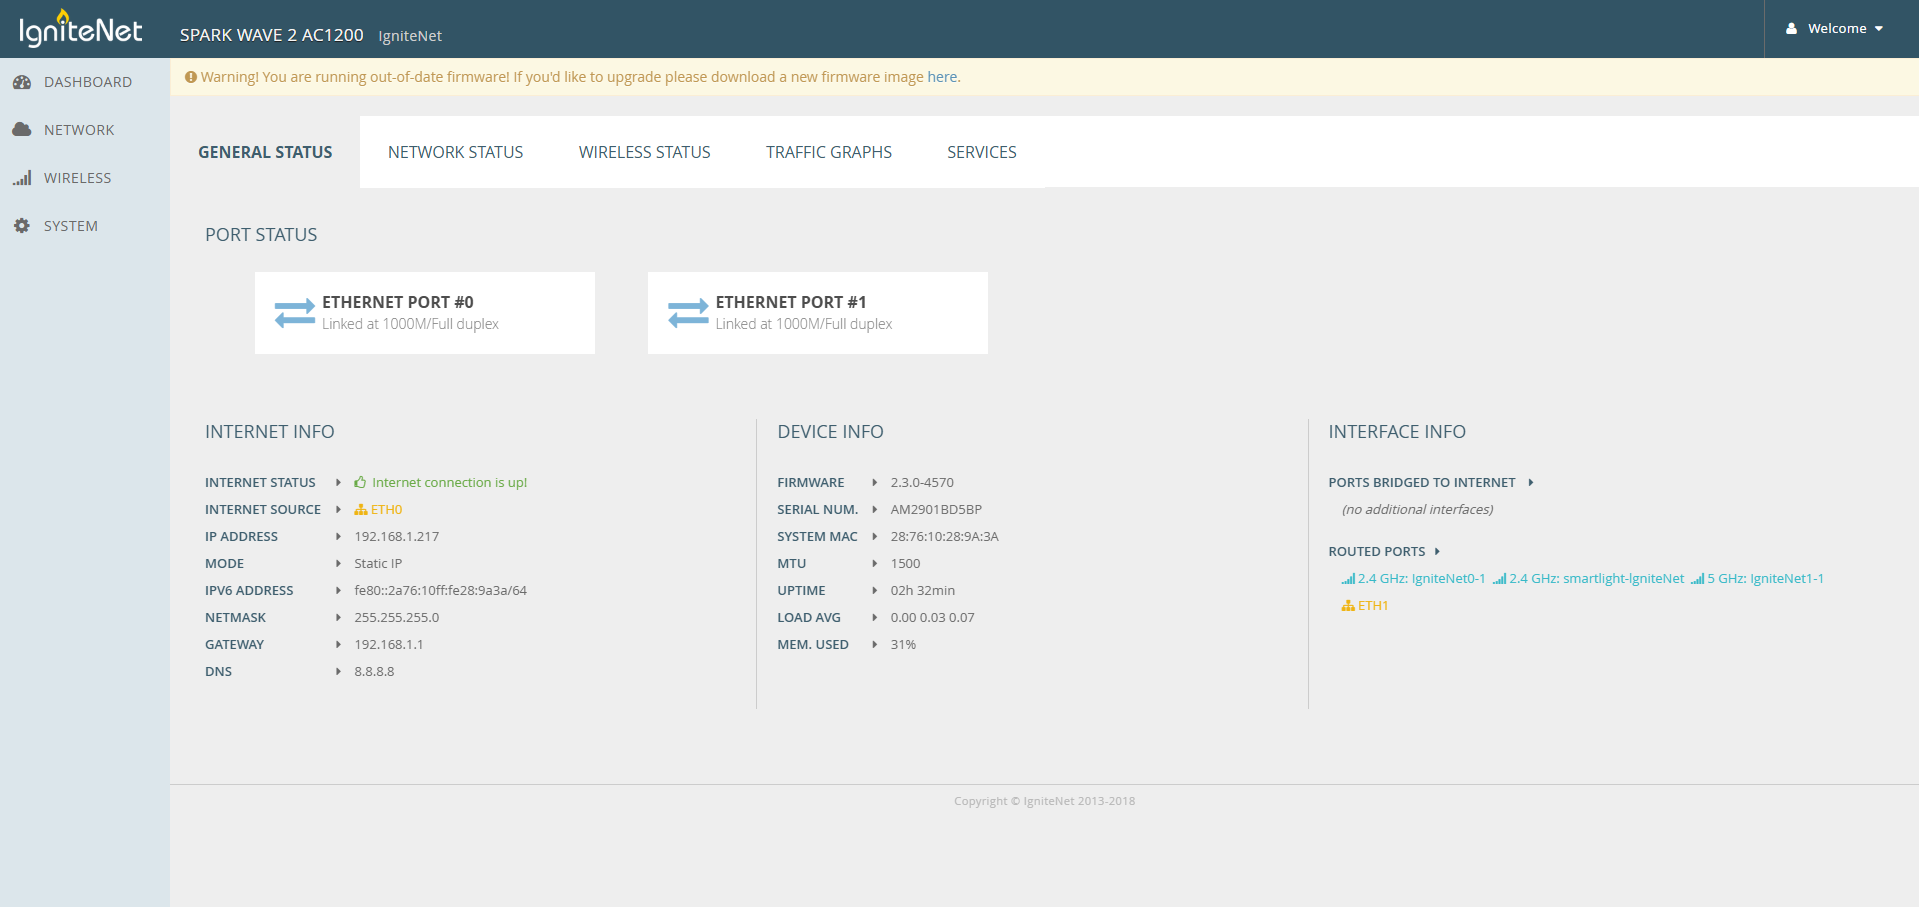Click the System gear icon
The width and height of the screenshot is (1919, 907).
click(x=22, y=226)
